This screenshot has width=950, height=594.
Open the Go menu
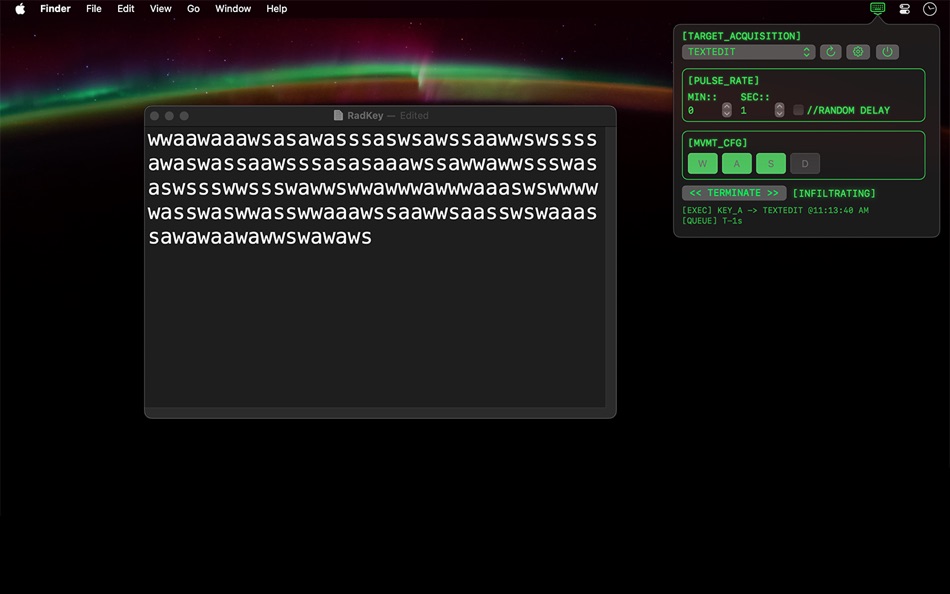[x=193, y=8]
